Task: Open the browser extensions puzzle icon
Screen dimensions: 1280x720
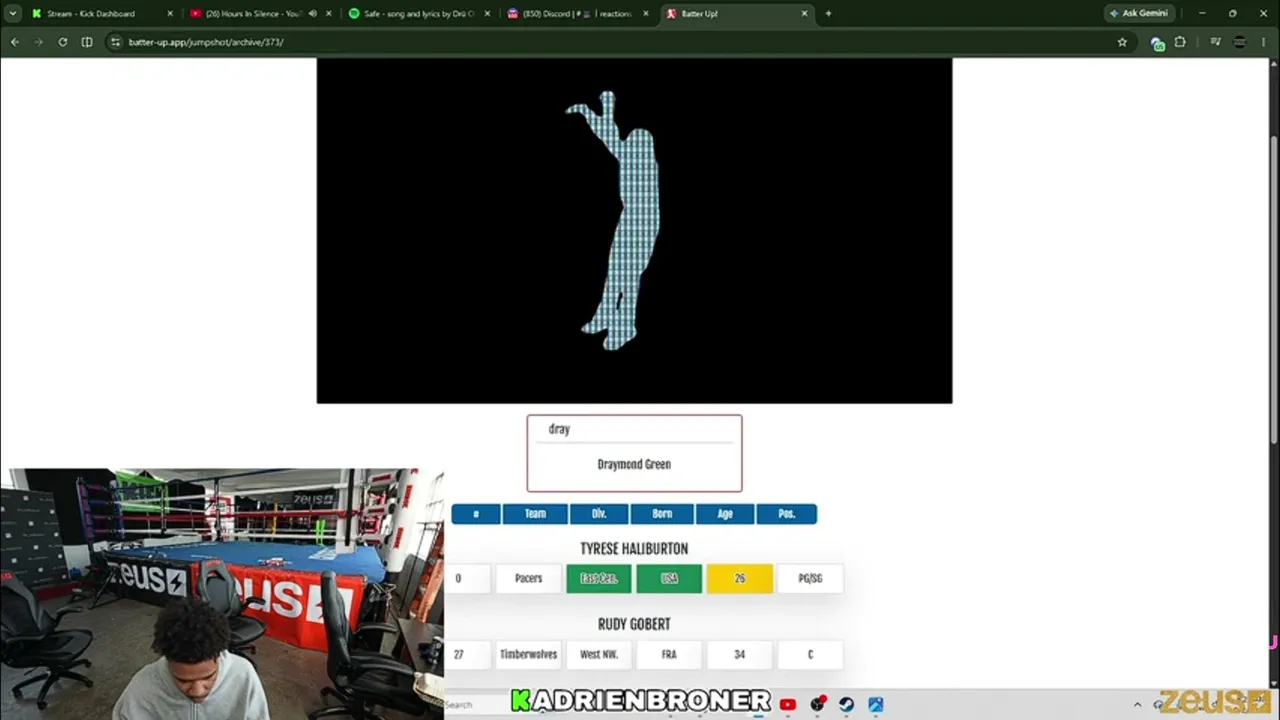Action: click(1180, 42)
